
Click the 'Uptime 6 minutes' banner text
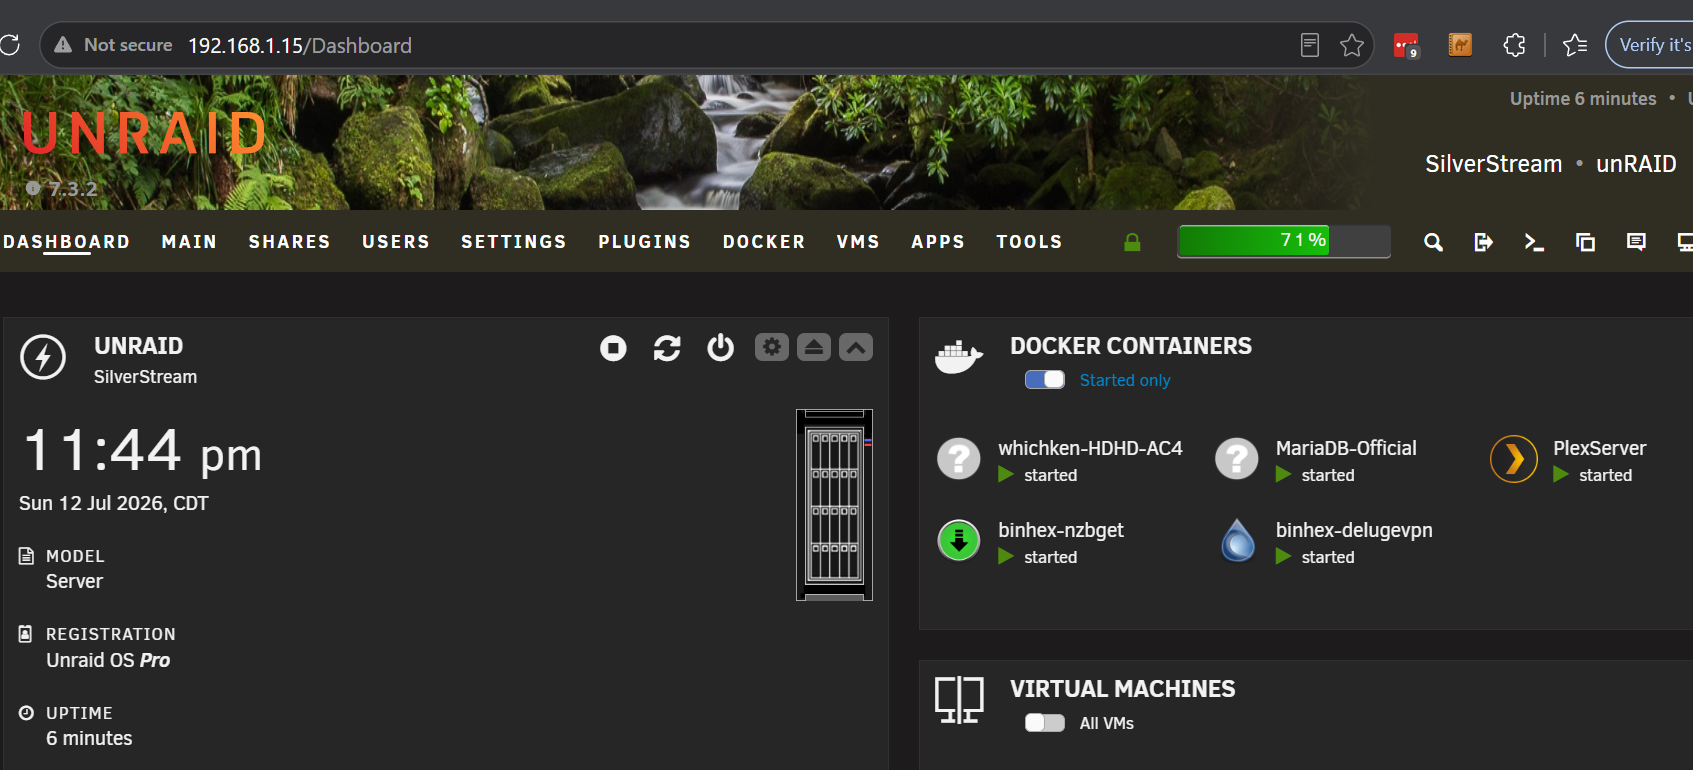pos(1583,98)
